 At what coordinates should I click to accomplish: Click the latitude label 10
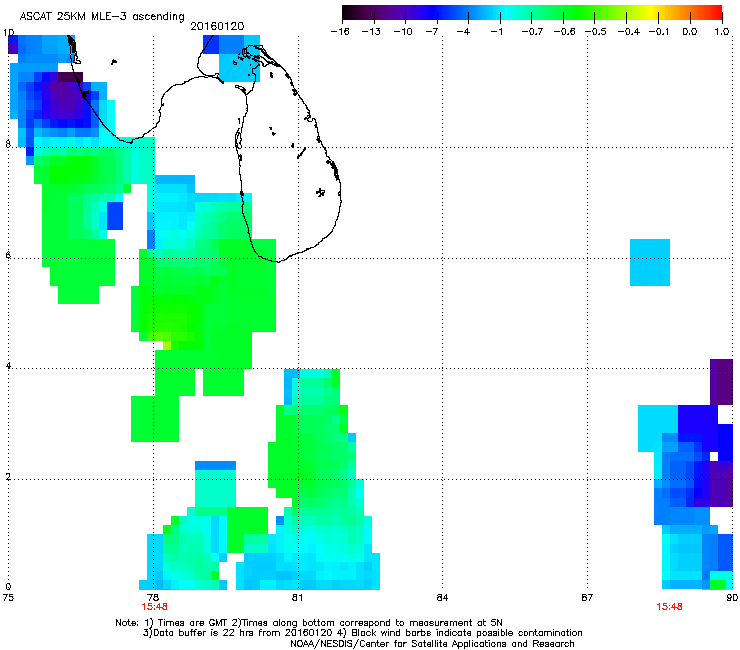tap(8, 33)
